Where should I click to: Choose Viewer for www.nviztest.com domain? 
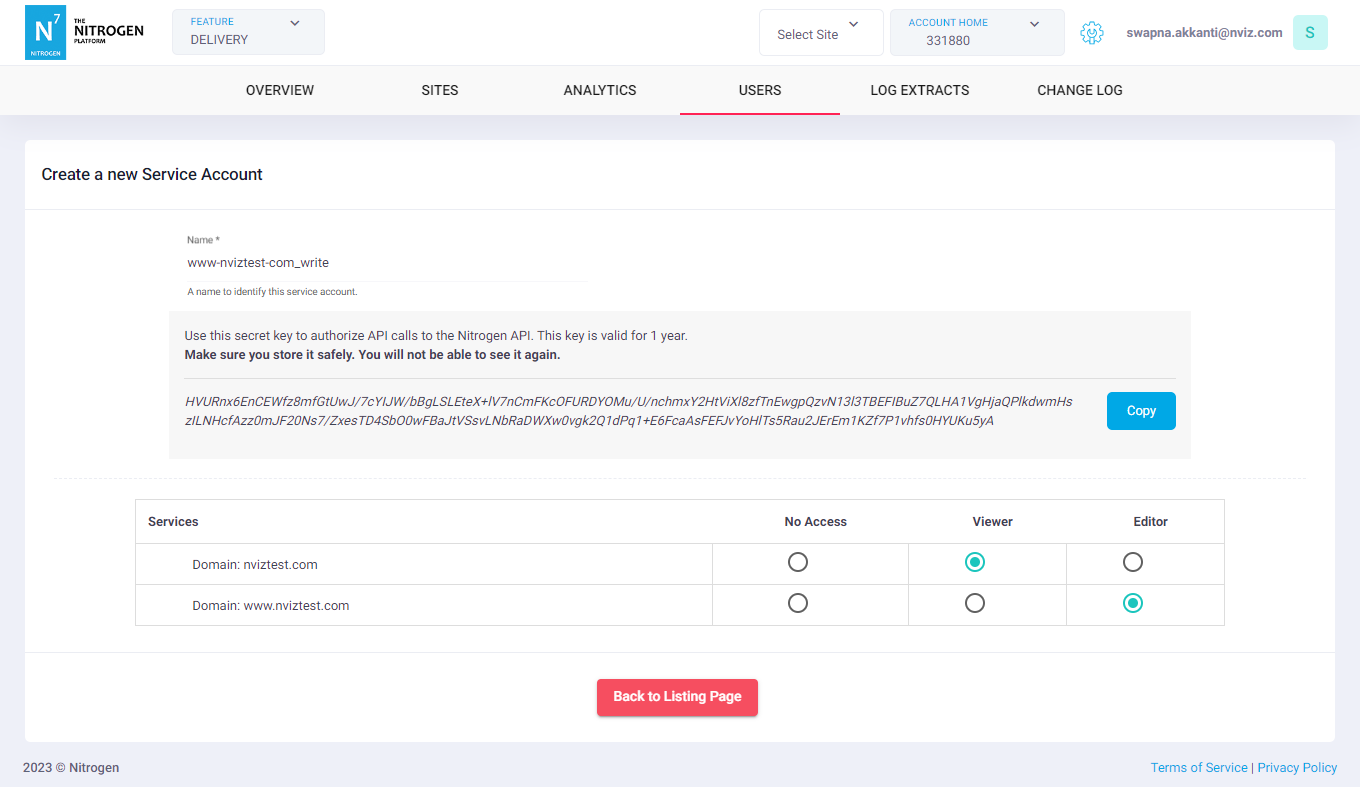(975, 603)
